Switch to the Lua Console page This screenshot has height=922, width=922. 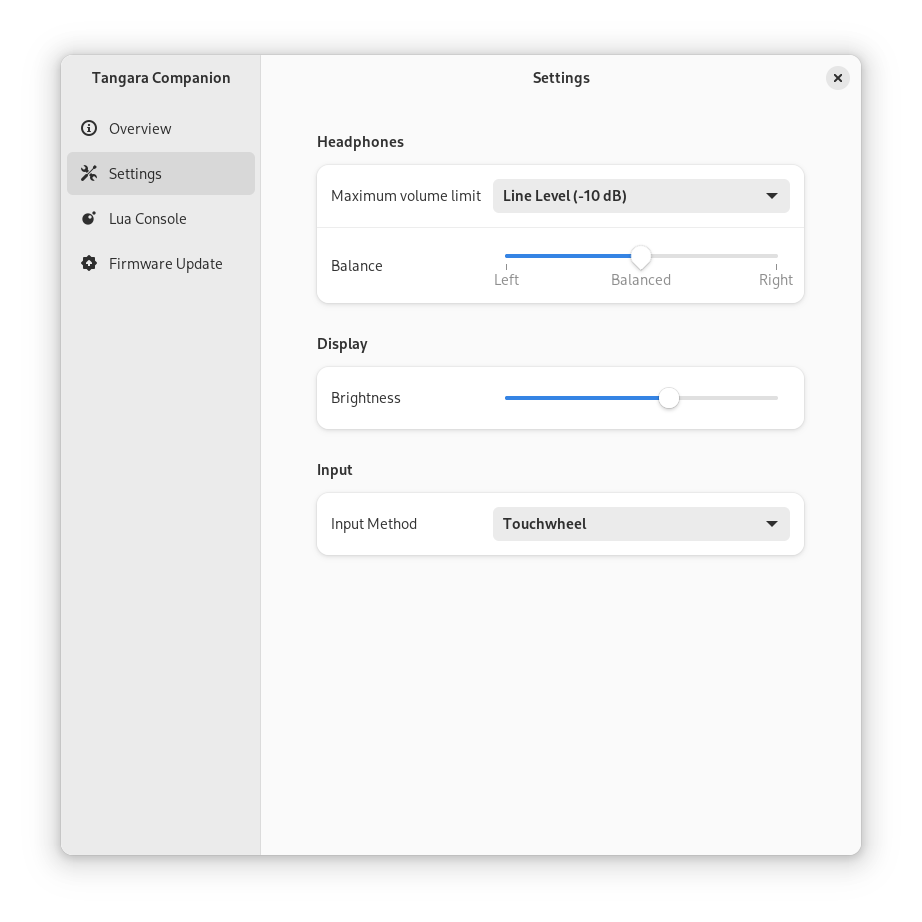point(147,219)
